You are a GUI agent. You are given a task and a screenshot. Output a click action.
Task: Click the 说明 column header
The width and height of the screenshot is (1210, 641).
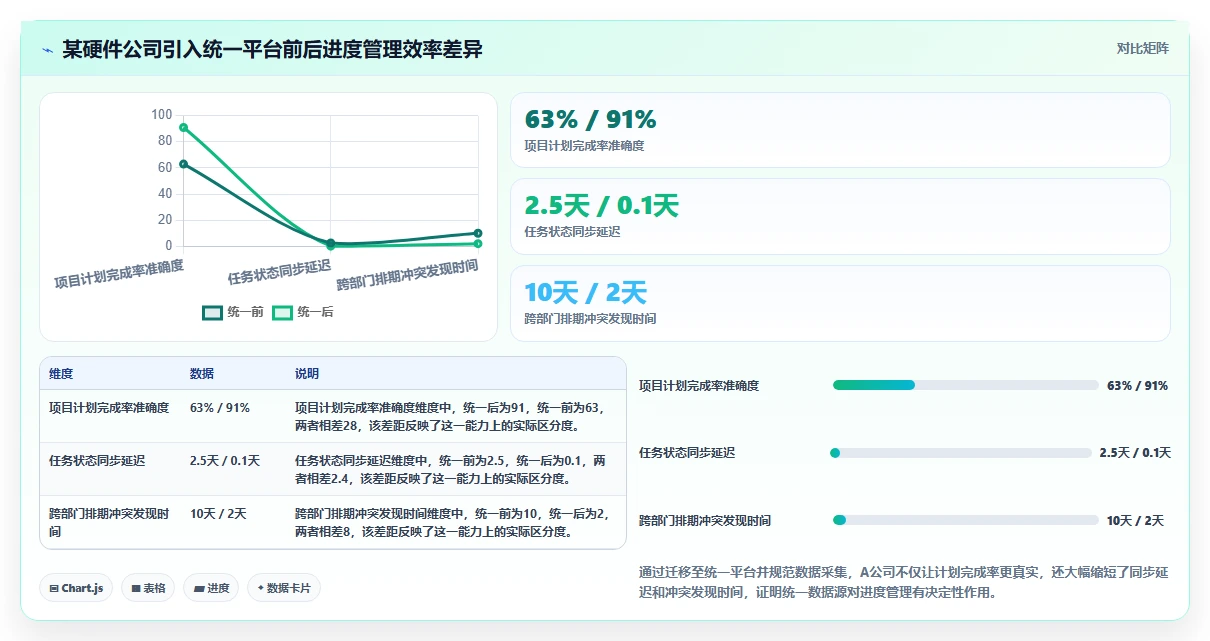(307, 373)
